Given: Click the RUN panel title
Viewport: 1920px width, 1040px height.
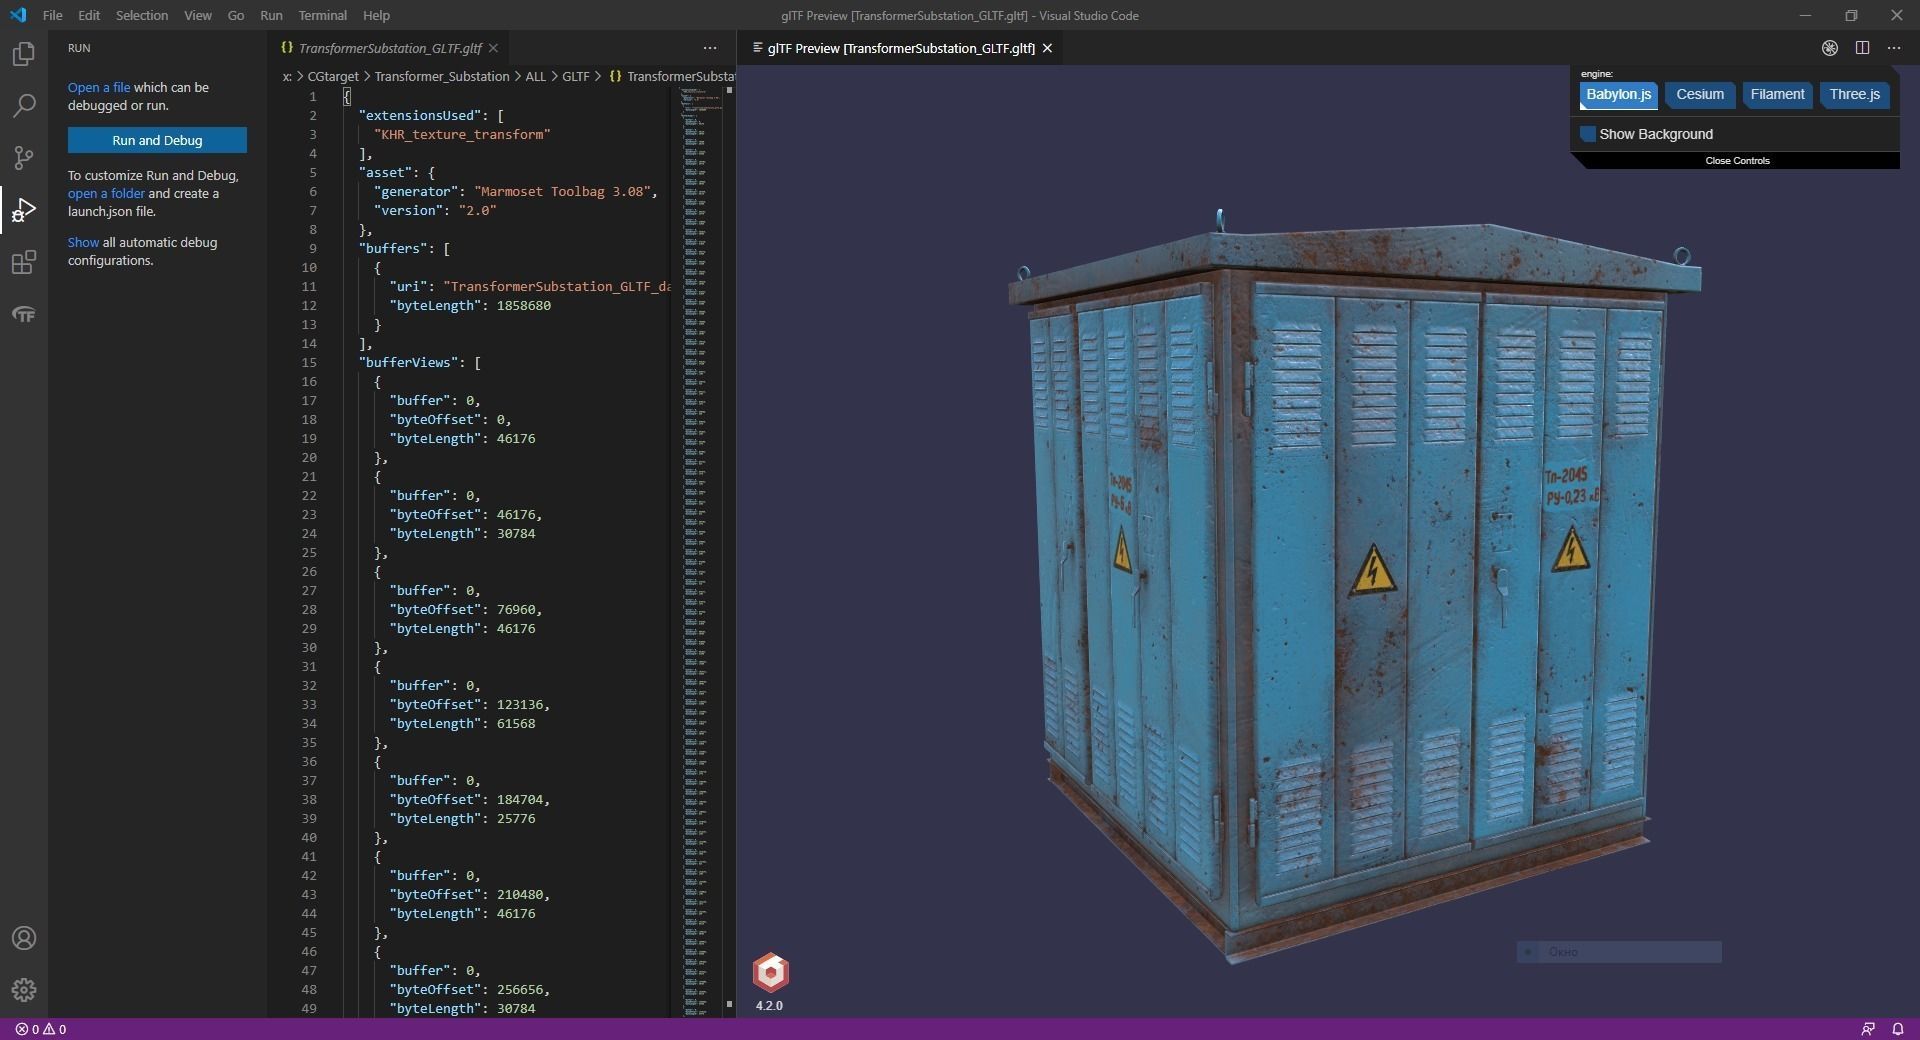Looking at the screenshot, I should pyautogui.click(x=79, y=48).
